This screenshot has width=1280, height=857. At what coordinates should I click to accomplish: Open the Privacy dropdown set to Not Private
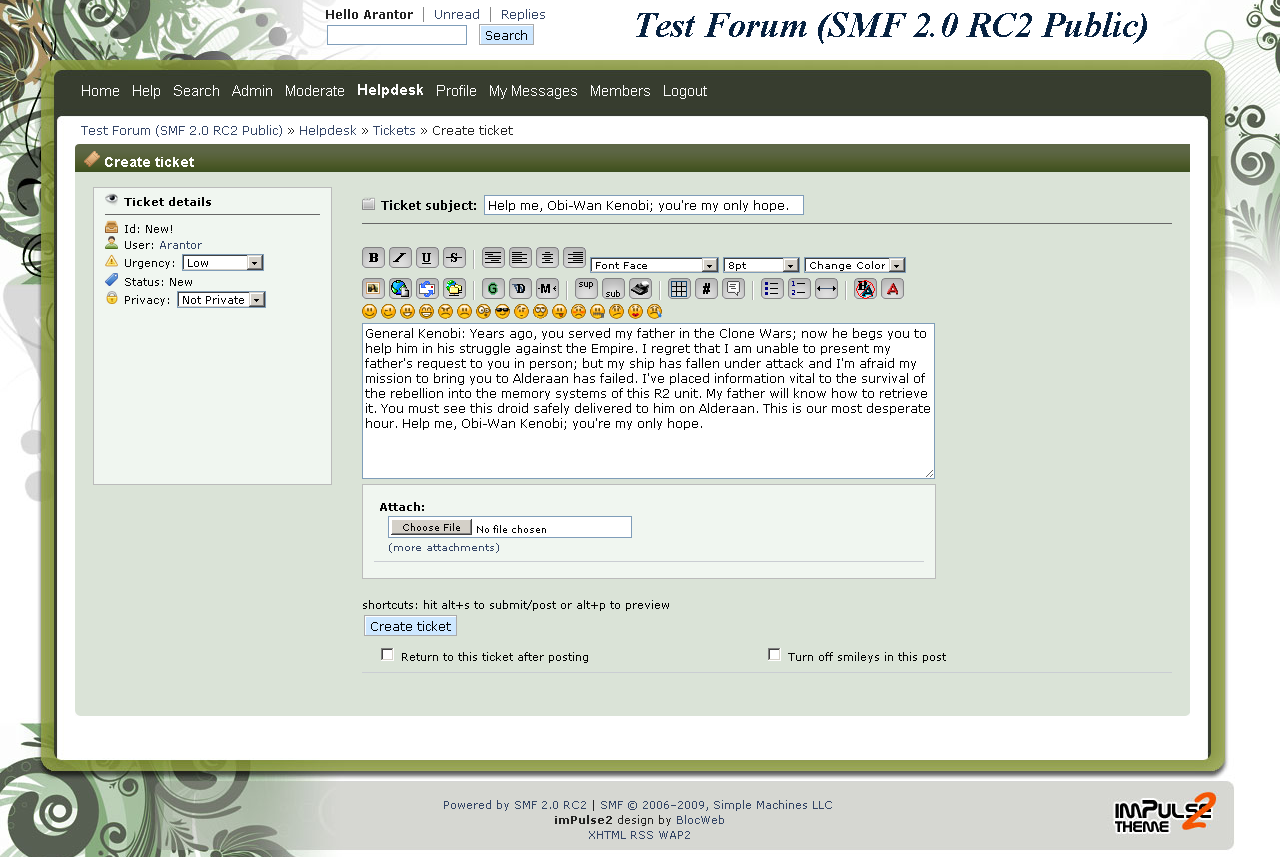pyautogui.click(x=221, y=300)
